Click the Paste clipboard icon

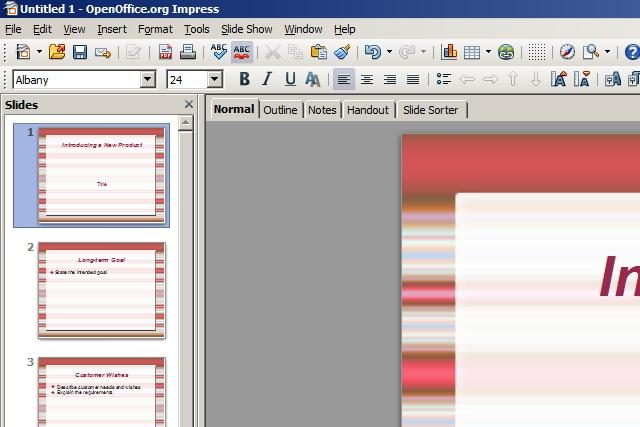(318, 52)
